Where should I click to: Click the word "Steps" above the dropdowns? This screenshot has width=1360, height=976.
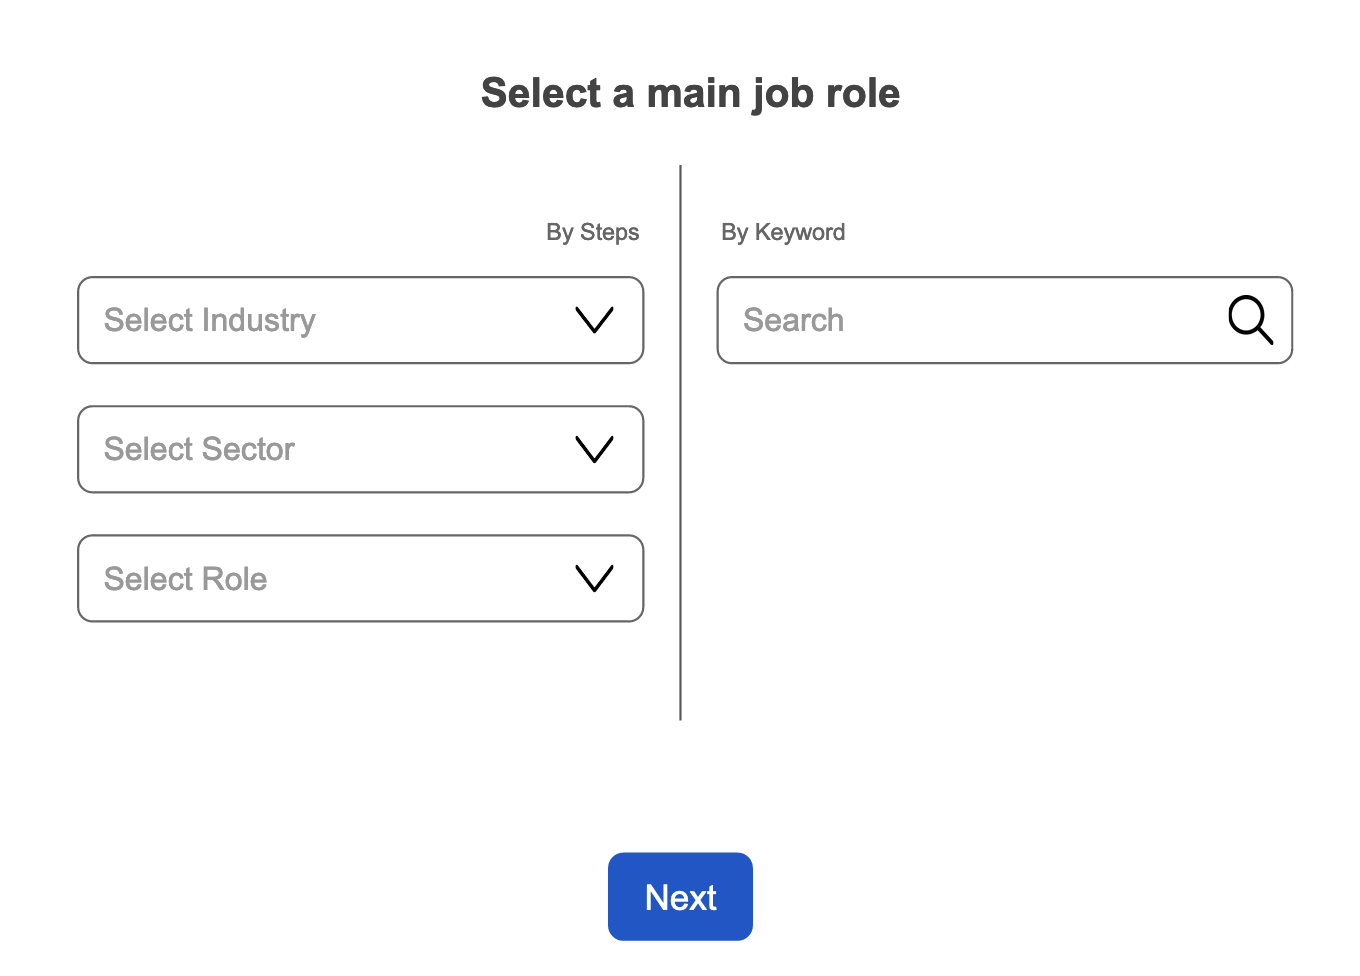point(609,232)
